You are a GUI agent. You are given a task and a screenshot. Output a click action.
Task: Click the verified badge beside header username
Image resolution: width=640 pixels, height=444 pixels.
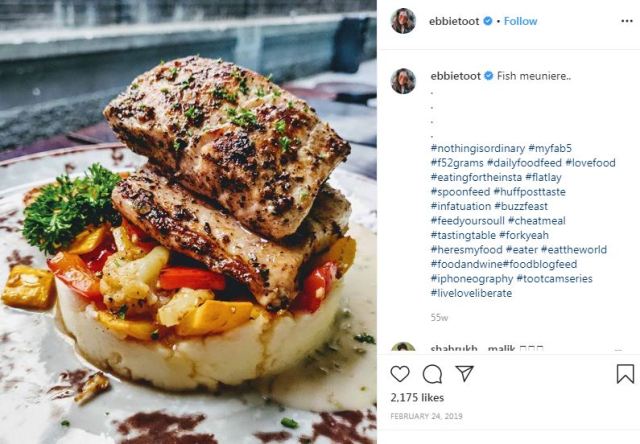[x=488, y=21]
